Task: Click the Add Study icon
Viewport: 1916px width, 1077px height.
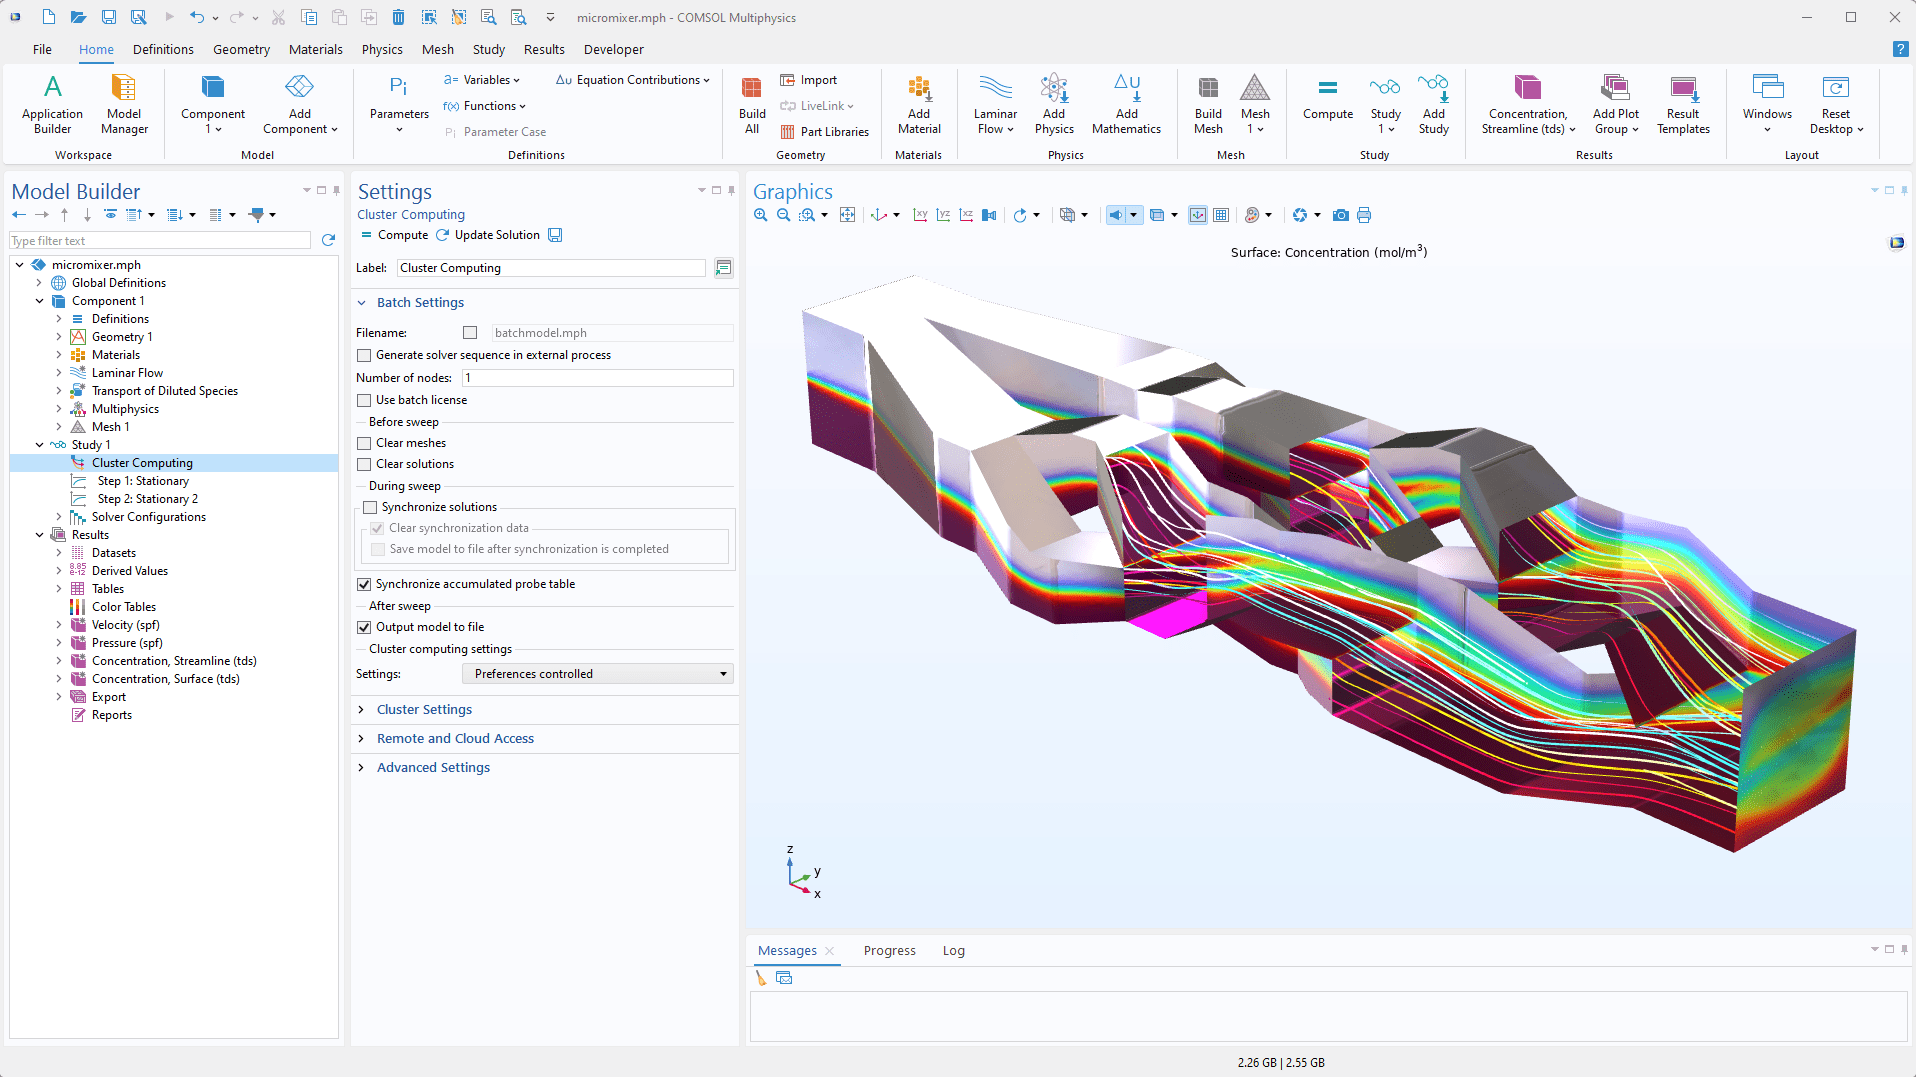Action: pos(1433,103)
